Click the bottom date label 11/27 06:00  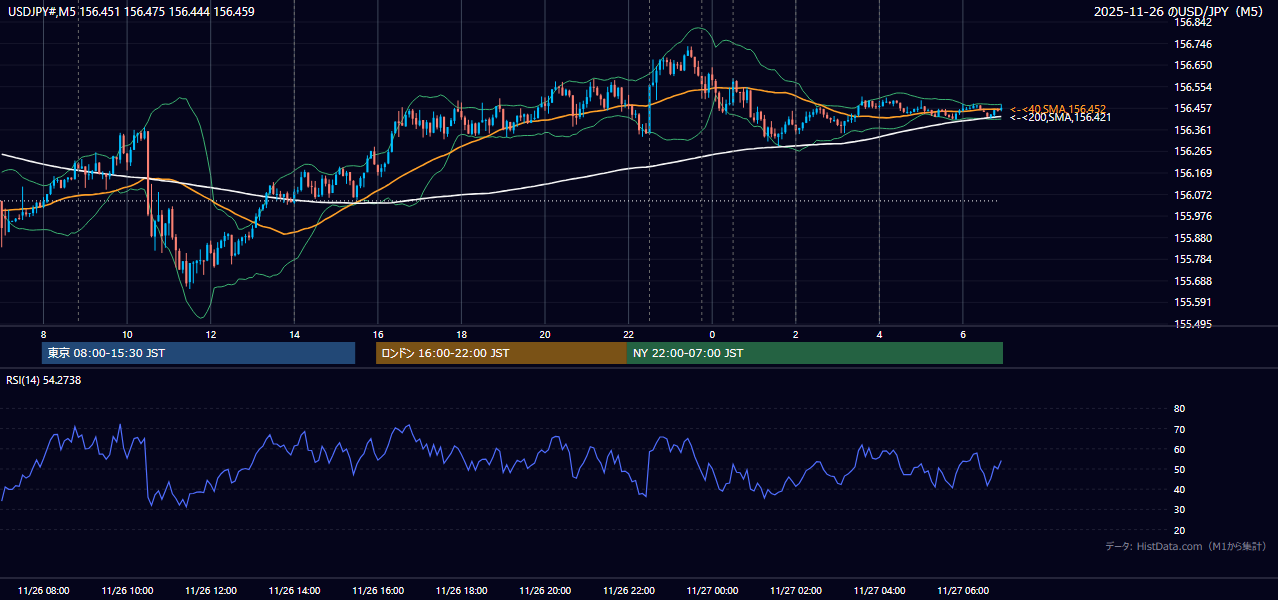[x=964, y=591]
